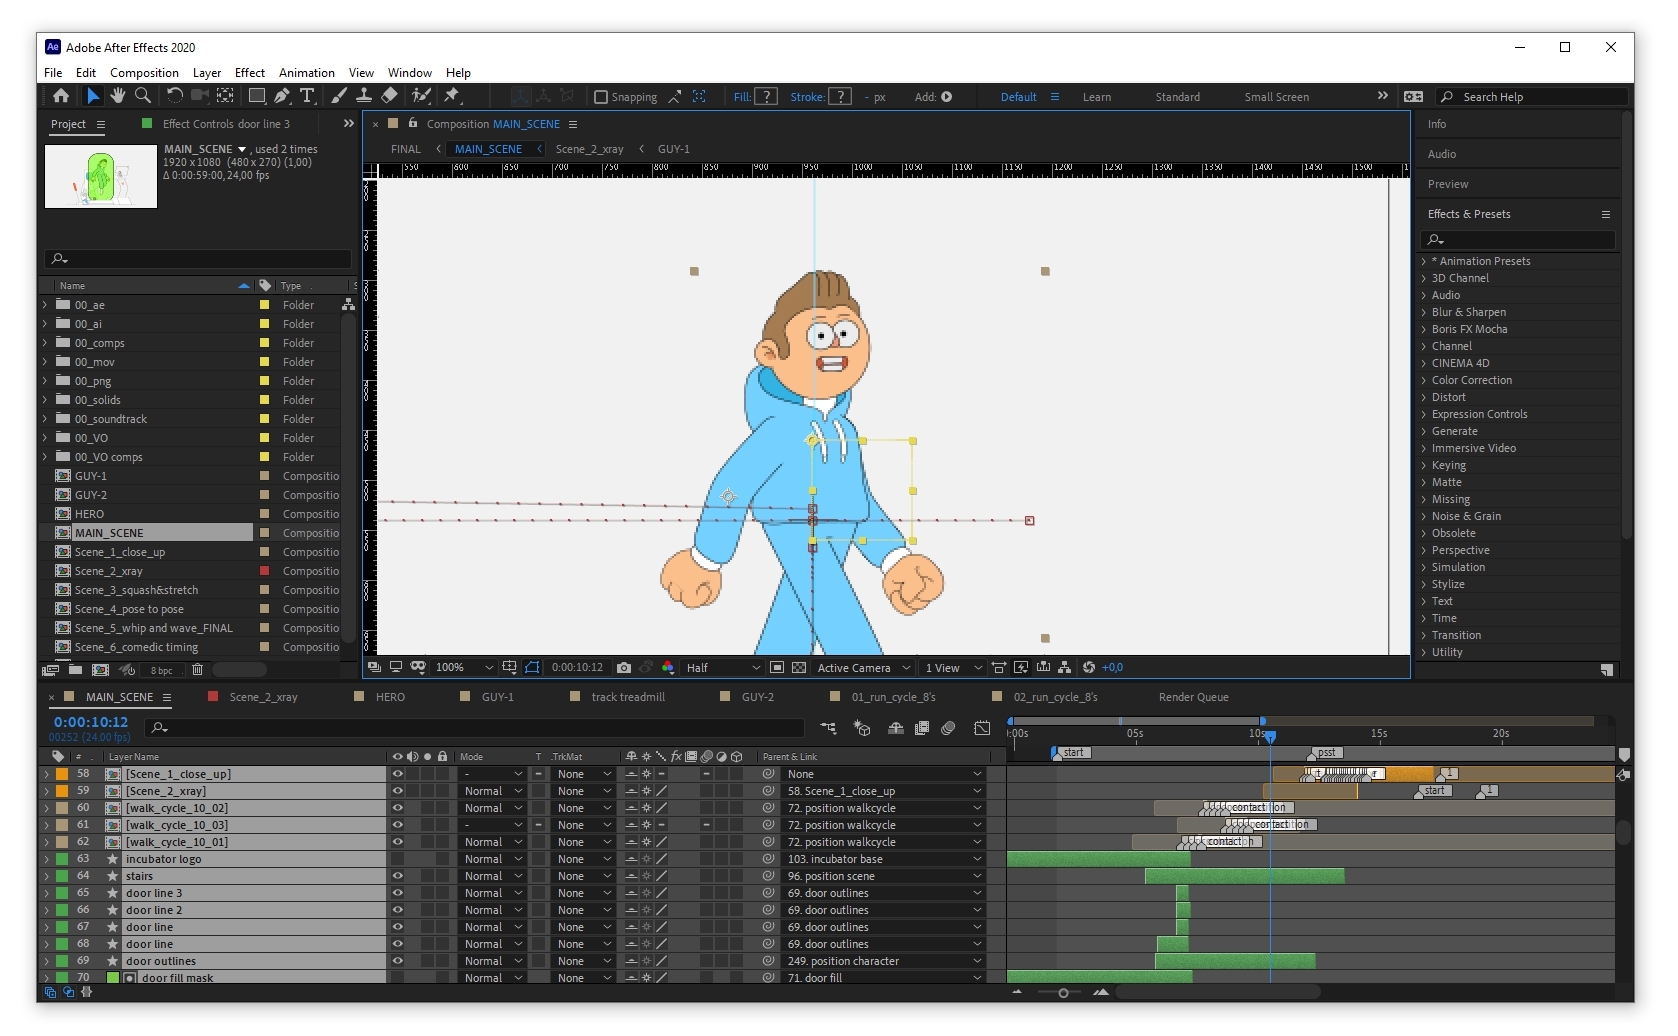1678x1036 pixels.
Task: Open the Active Camera view dropdown
Action: coord(863,667)
